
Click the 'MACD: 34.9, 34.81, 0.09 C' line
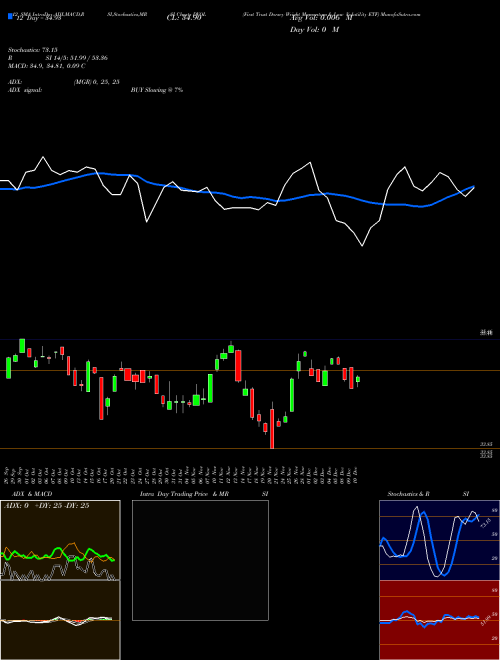point(46,66)
